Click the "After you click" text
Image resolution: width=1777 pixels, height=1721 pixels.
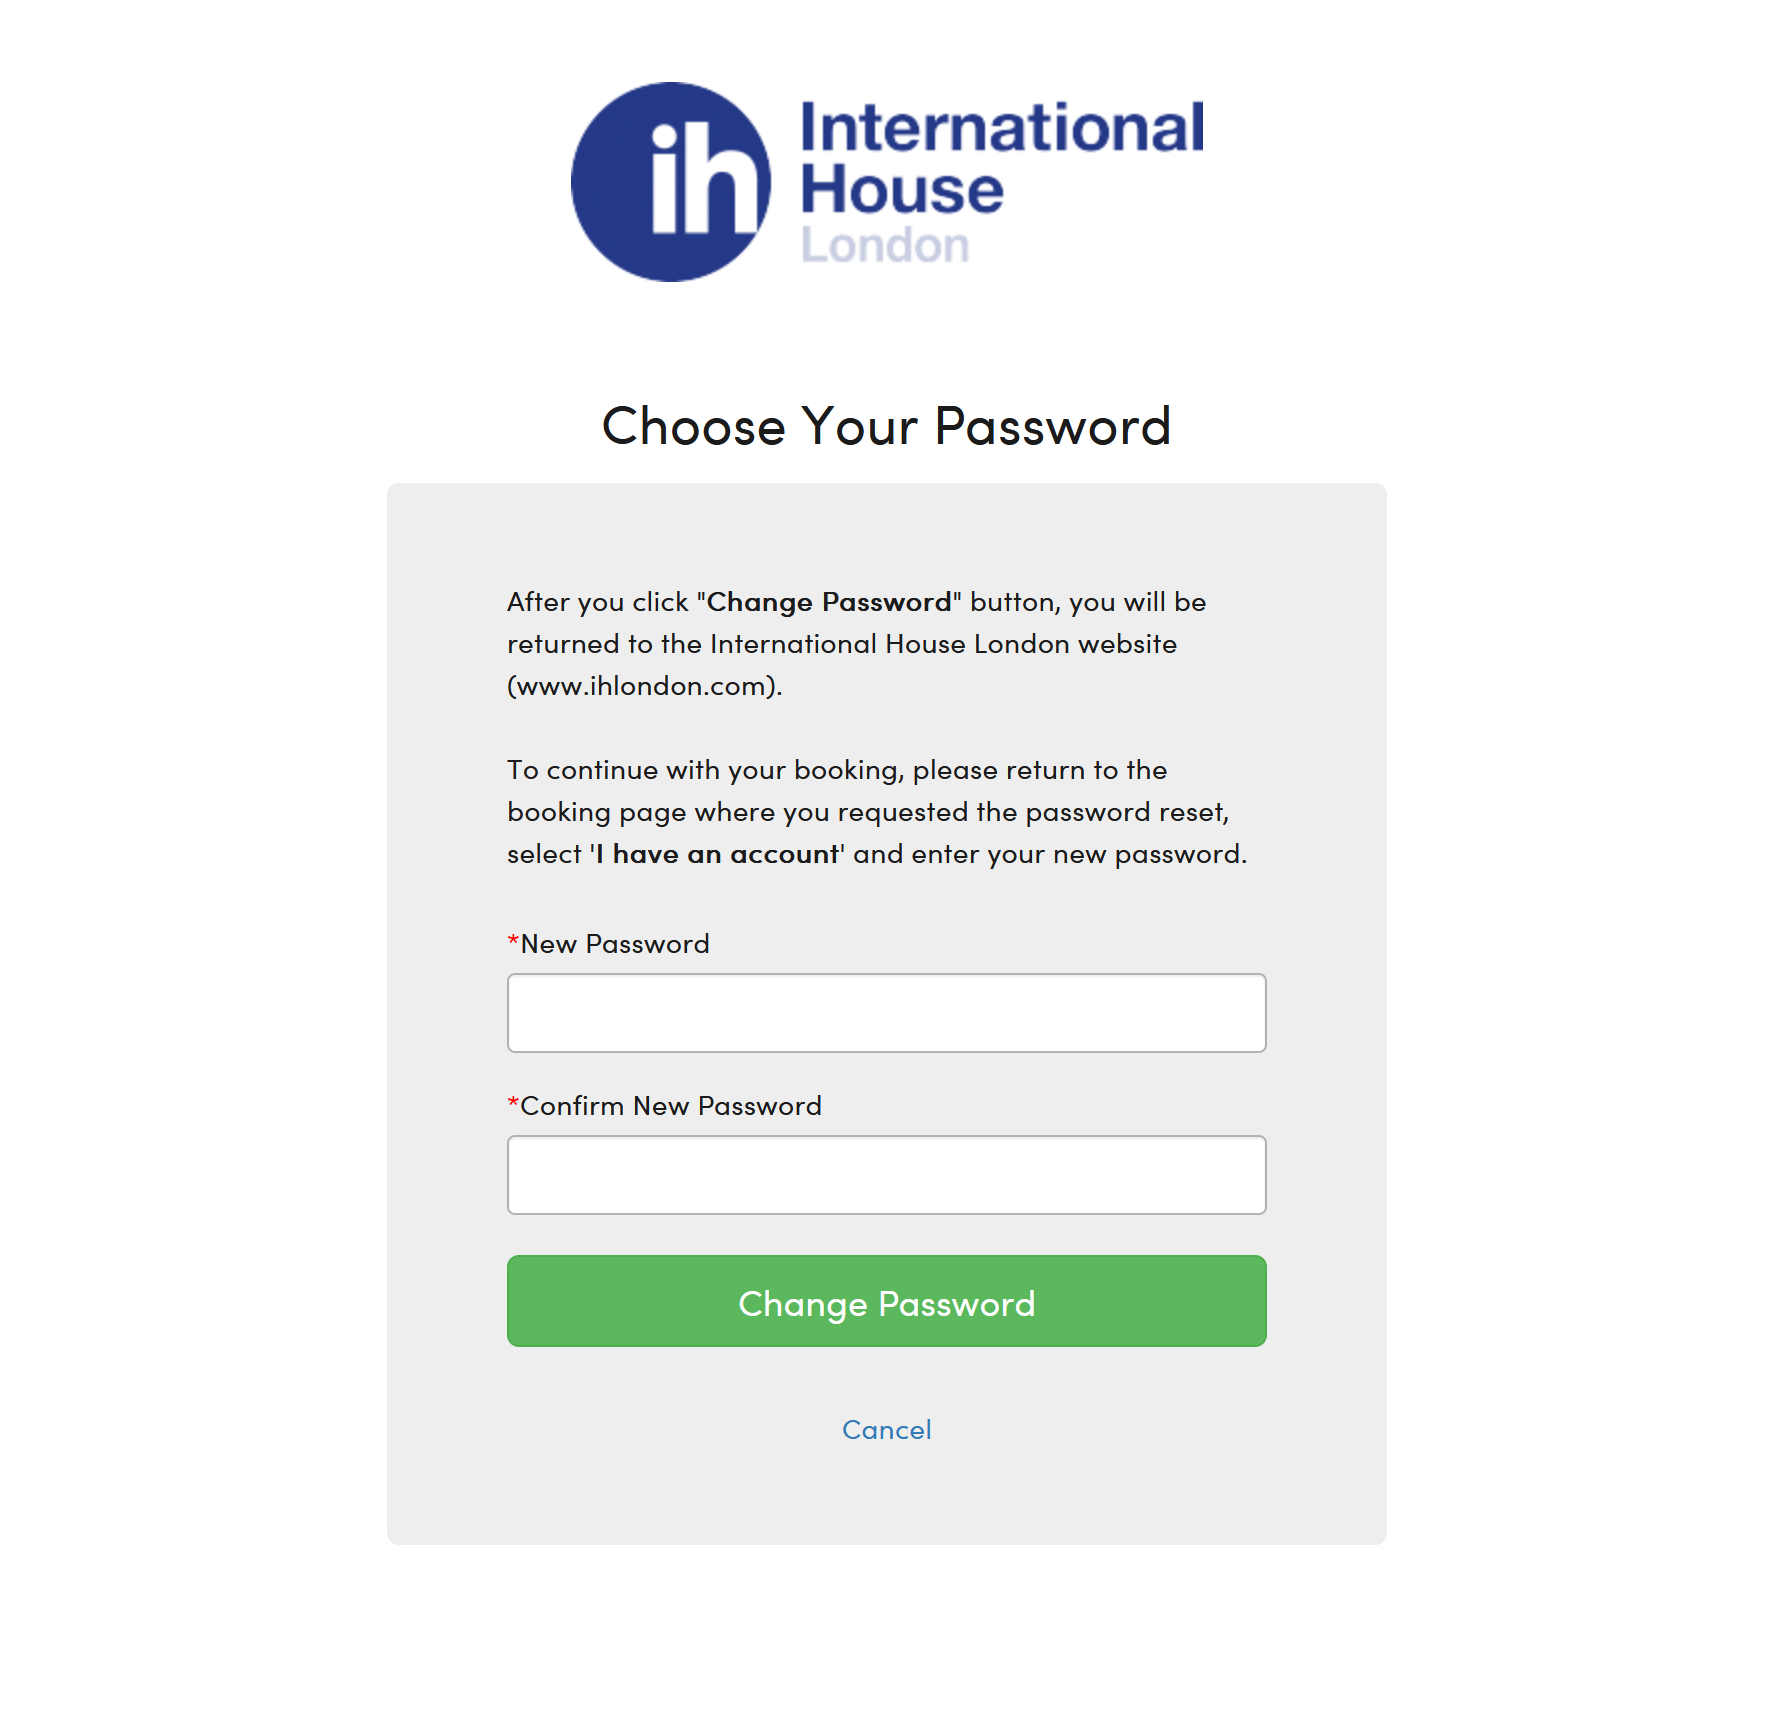(597, 602)
